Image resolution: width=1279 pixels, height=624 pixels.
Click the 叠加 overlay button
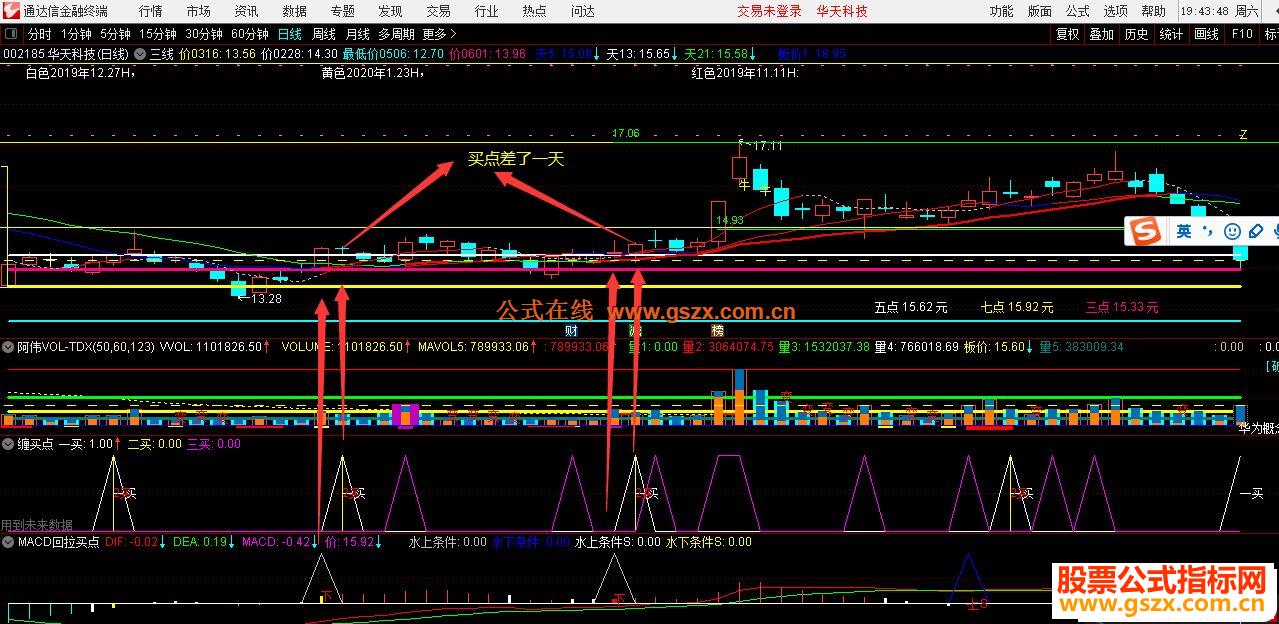[1101, 34]
